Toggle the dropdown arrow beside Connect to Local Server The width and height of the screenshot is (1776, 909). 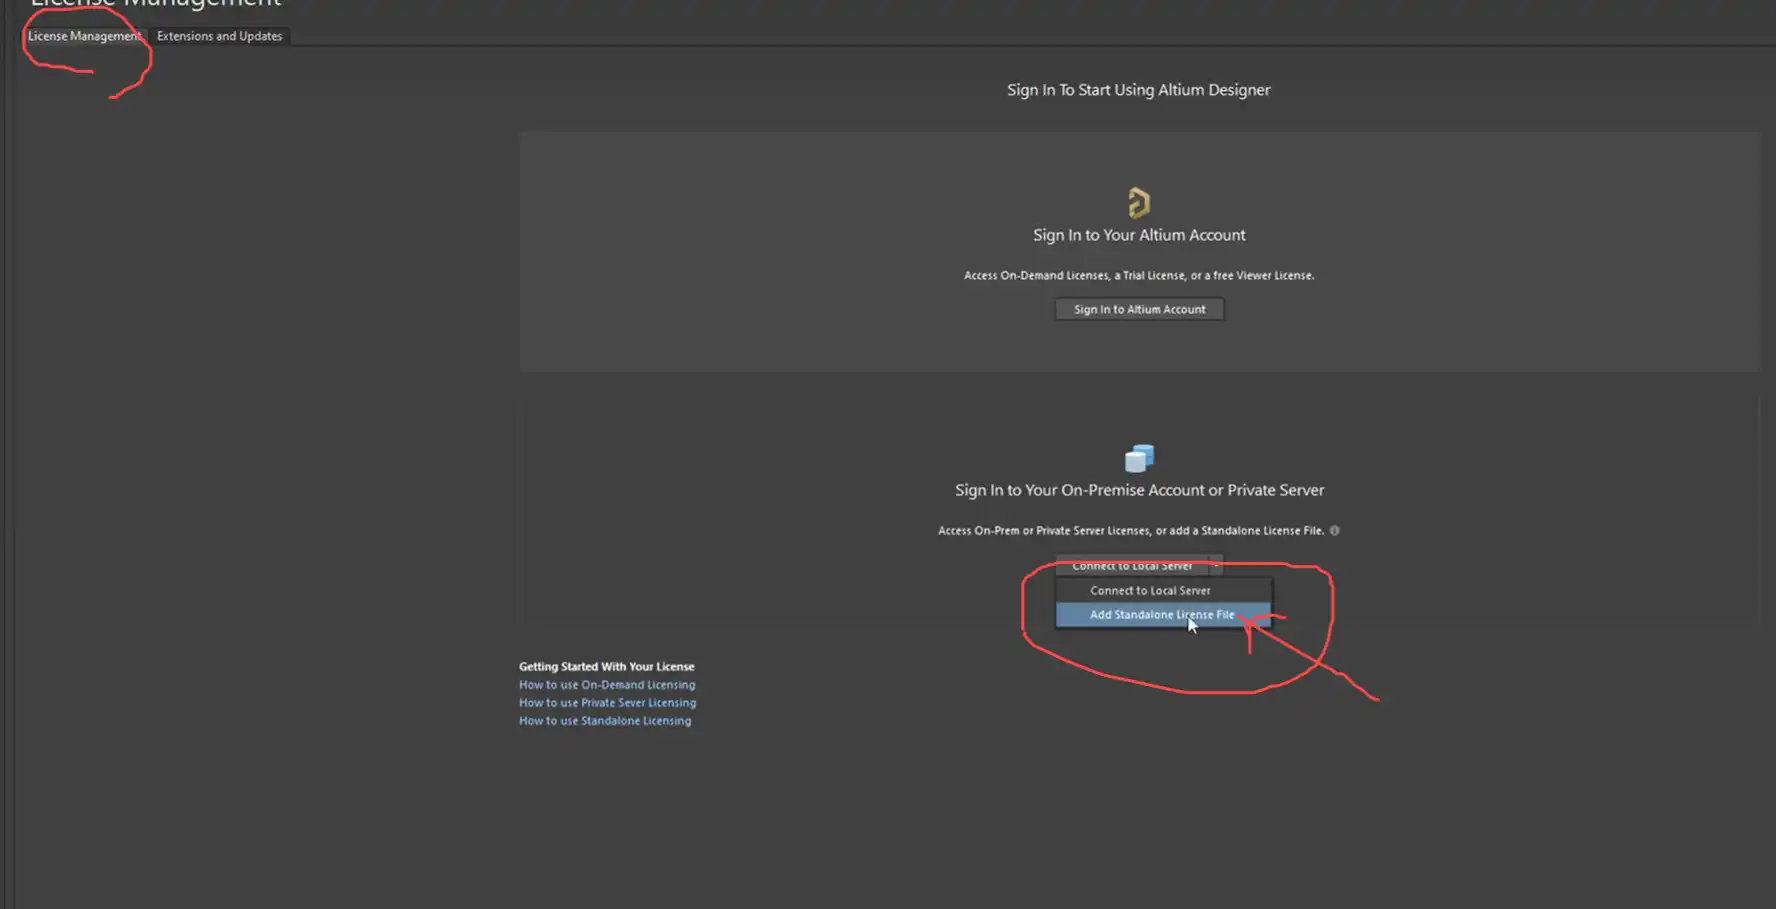(x=1216, y=566)
